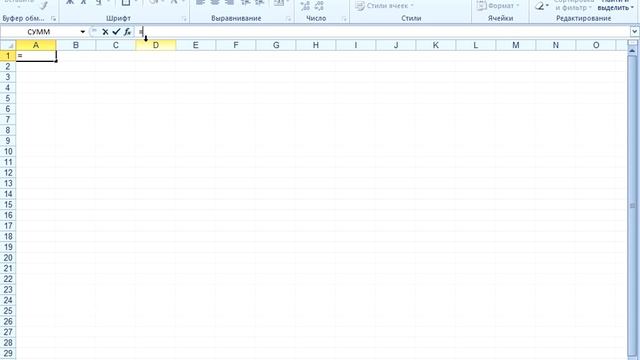
Task: Select column D header
Action: [156, 45]
